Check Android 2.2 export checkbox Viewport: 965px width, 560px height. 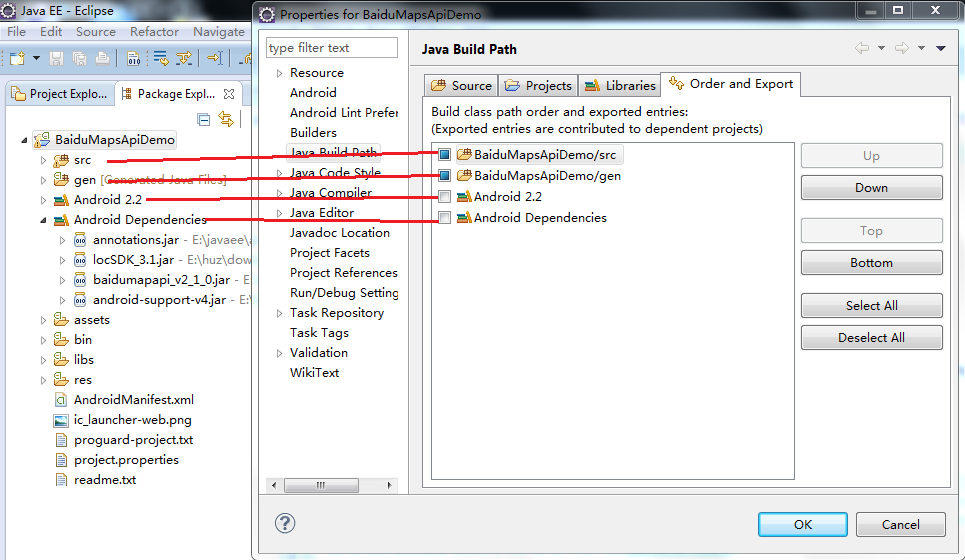[444, 197]
